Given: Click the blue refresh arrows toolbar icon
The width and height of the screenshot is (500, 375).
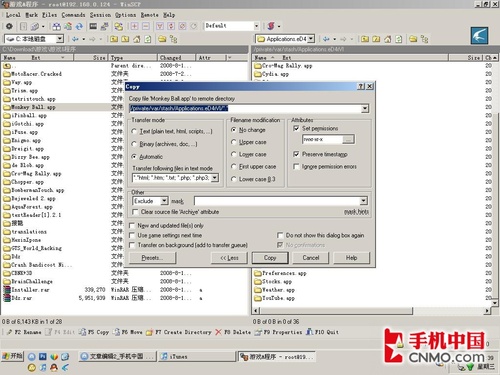Looking at the screenshot, I should click(x=79, y=26).
